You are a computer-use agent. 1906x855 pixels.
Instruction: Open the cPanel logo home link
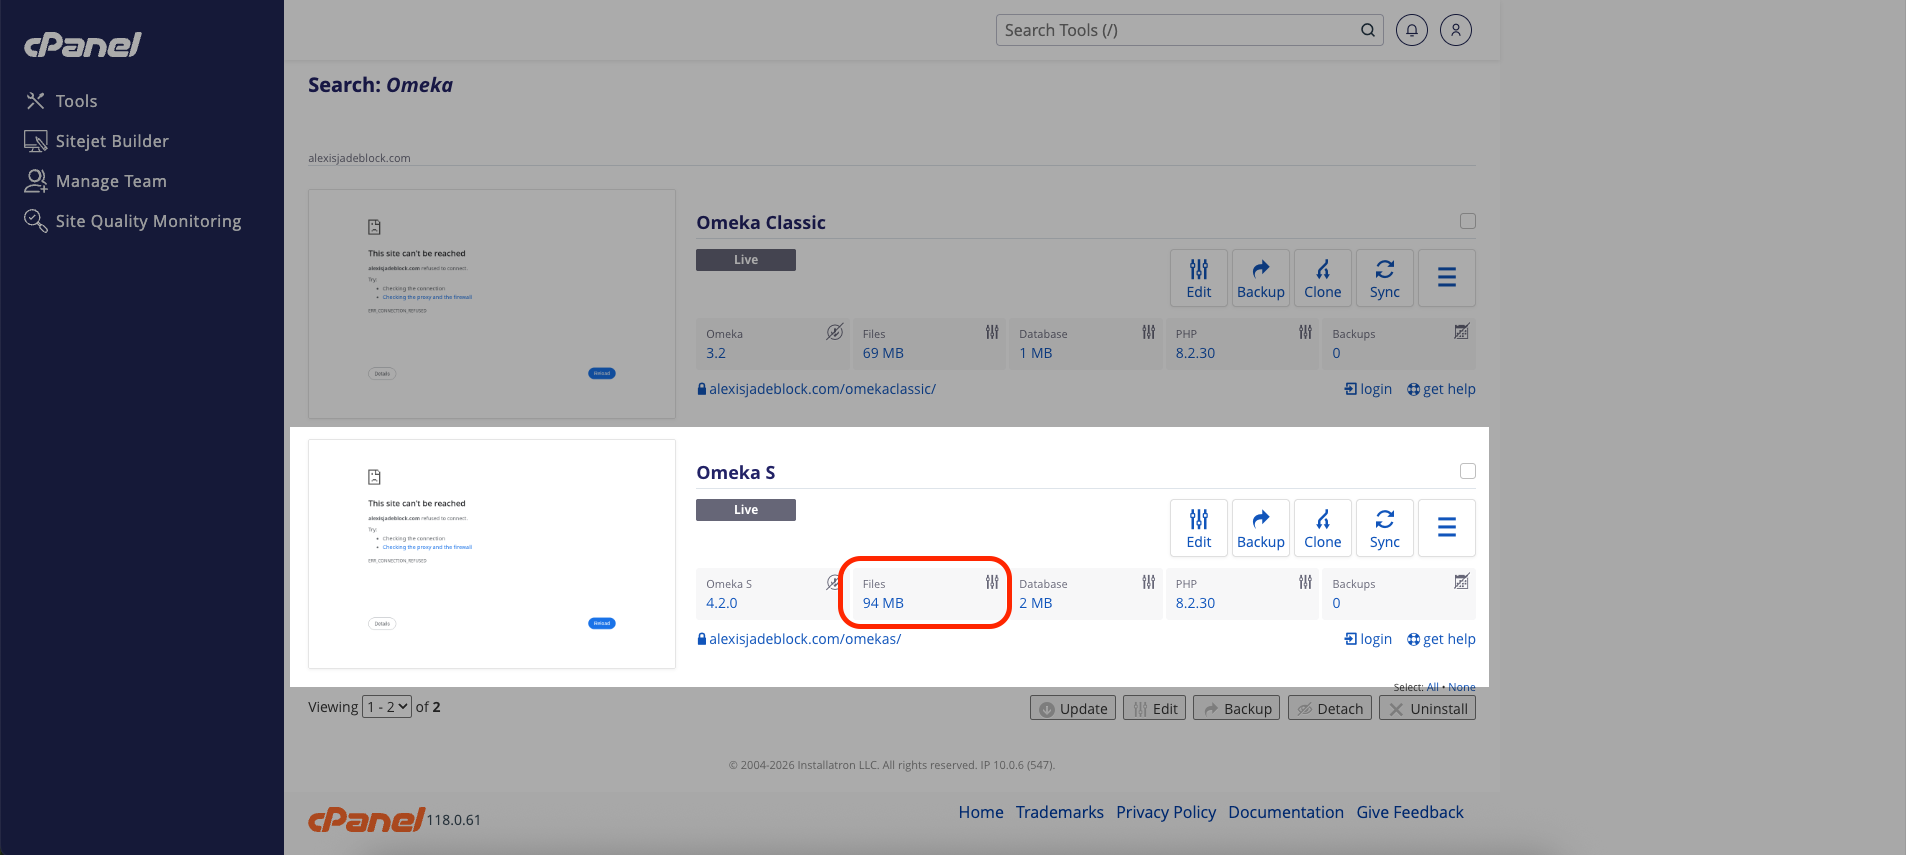tap(82, 45)
